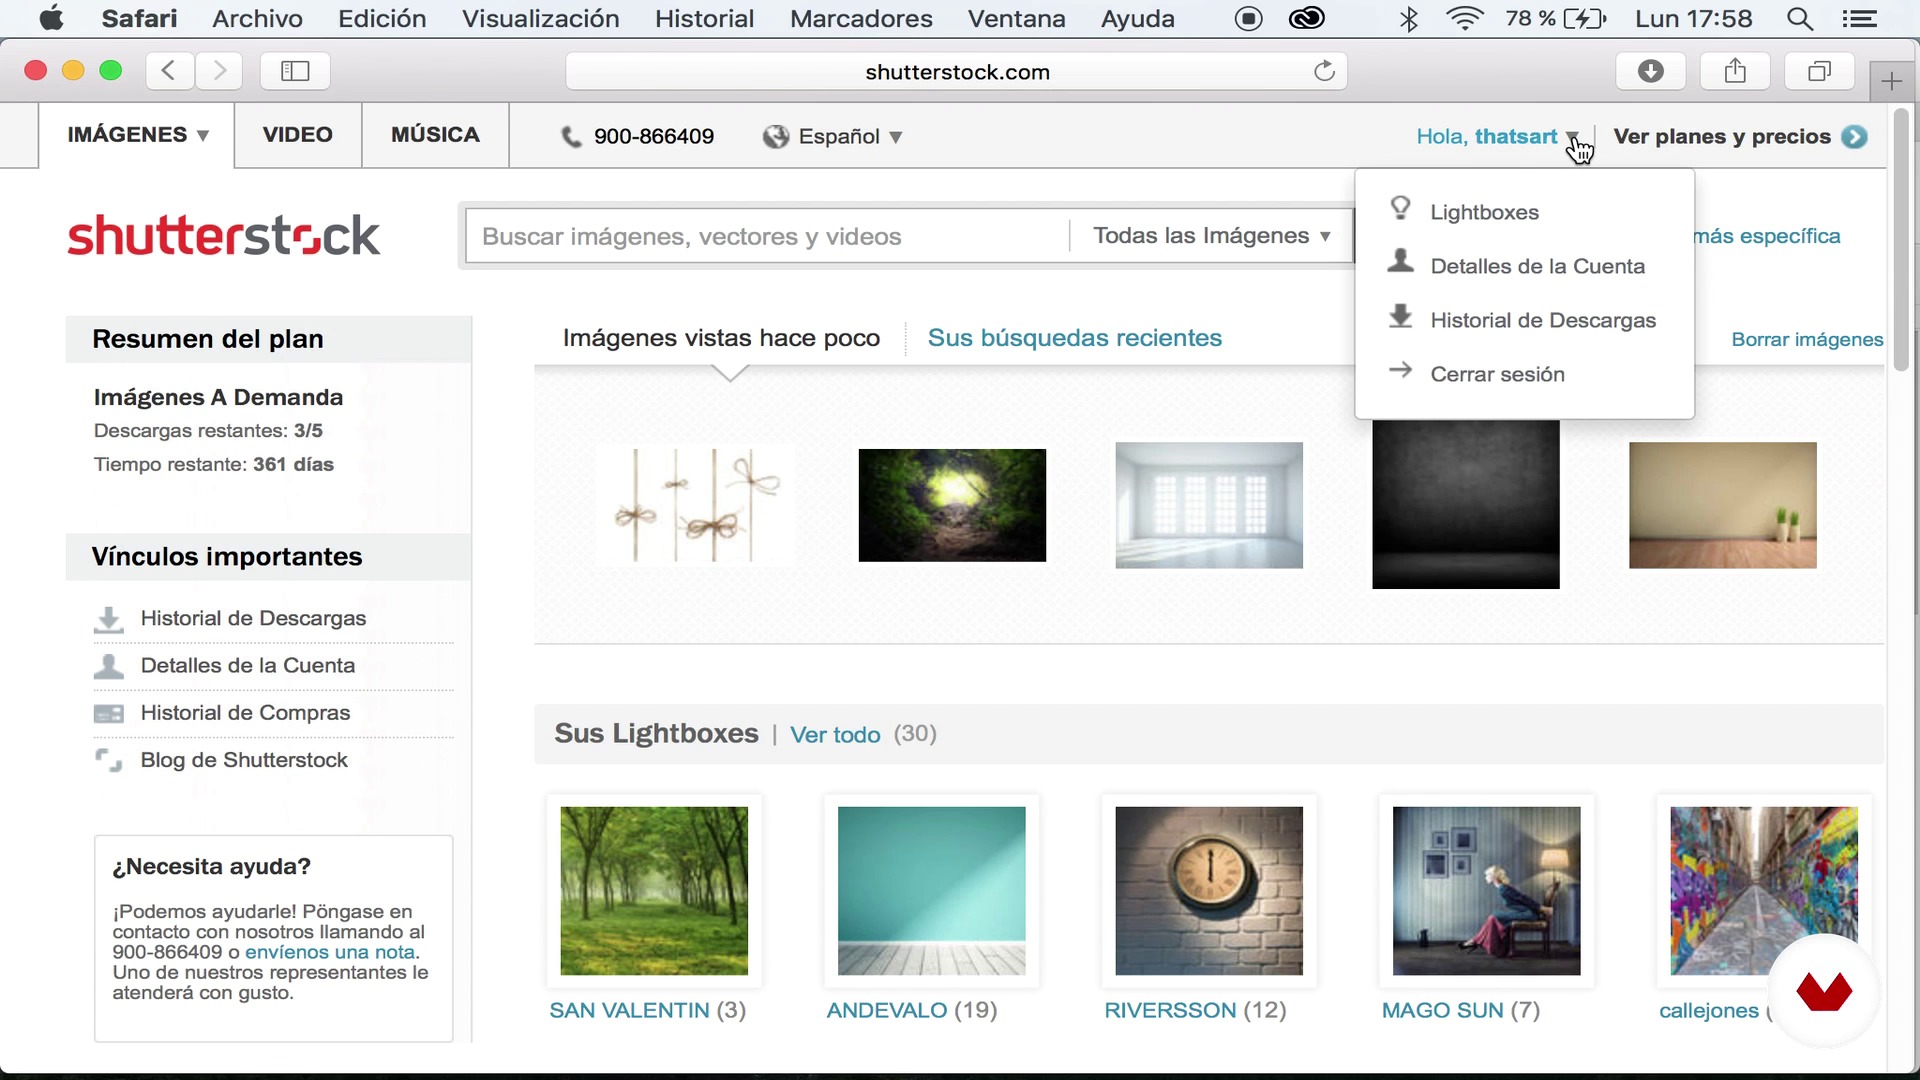This screenshot has height=1080, width=1920.
Task: Click the Creative Cloud menu bar icon
Action: pyautogui.click(x=1306, y=19)
